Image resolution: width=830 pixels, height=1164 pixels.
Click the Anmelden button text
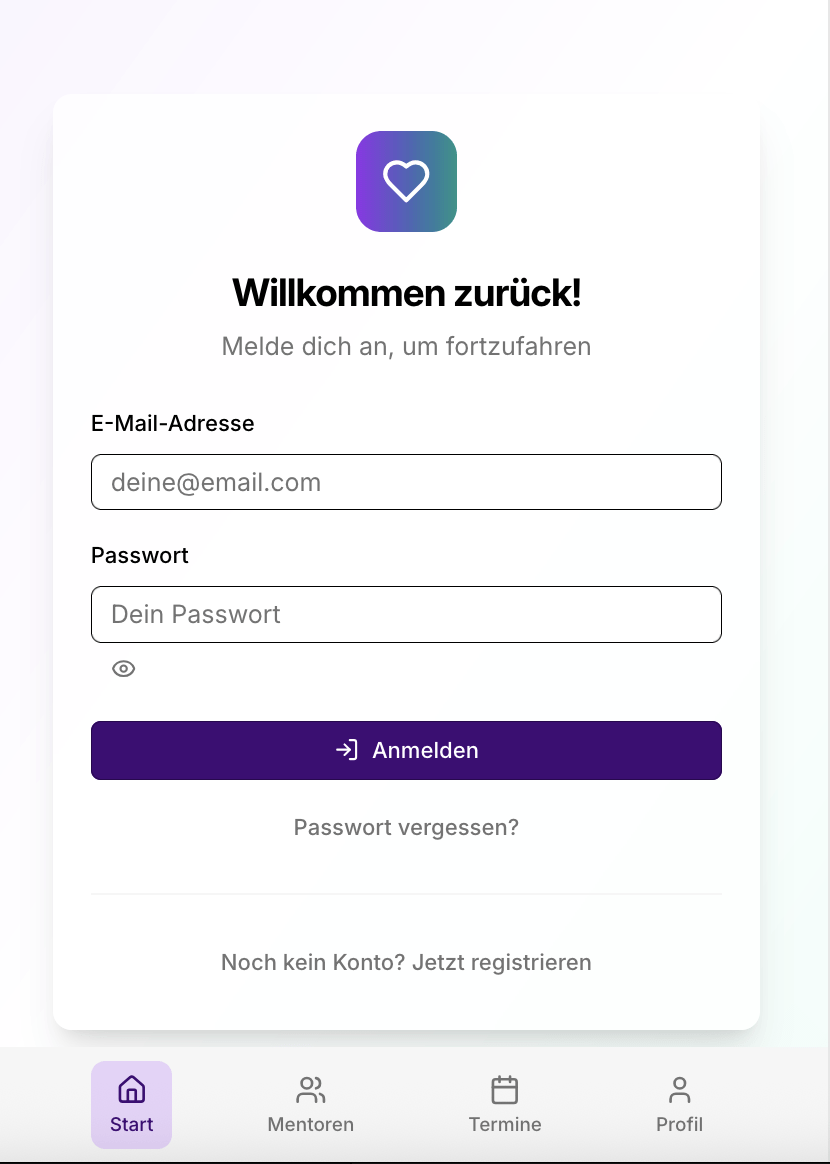click(x=425, y=750)
